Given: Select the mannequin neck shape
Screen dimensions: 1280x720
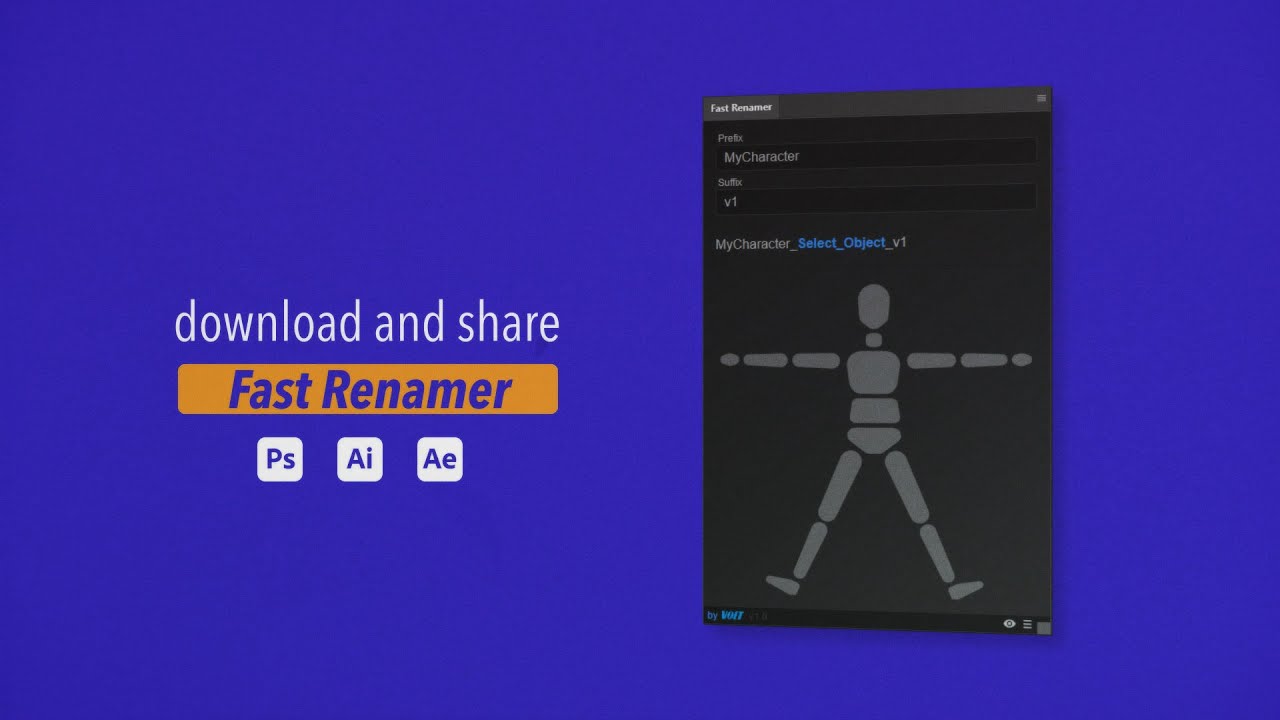Looking at the screenshot, I should [874, 340].
